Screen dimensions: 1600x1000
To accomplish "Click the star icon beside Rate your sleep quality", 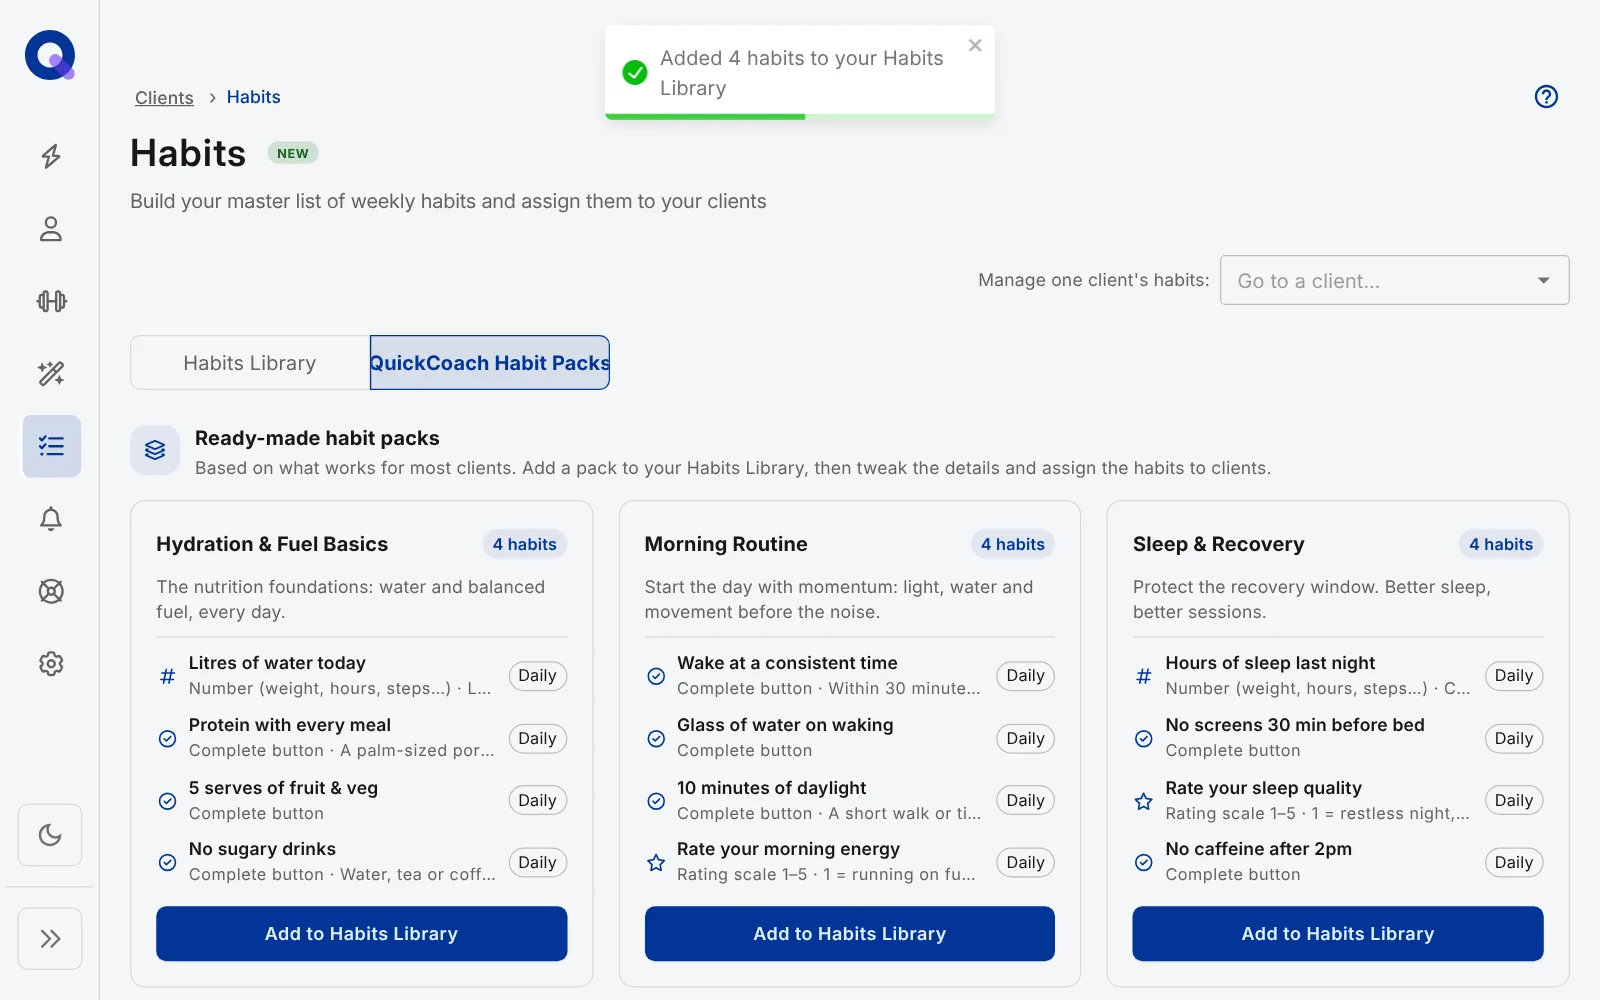I will click(x=1144, y=801).
